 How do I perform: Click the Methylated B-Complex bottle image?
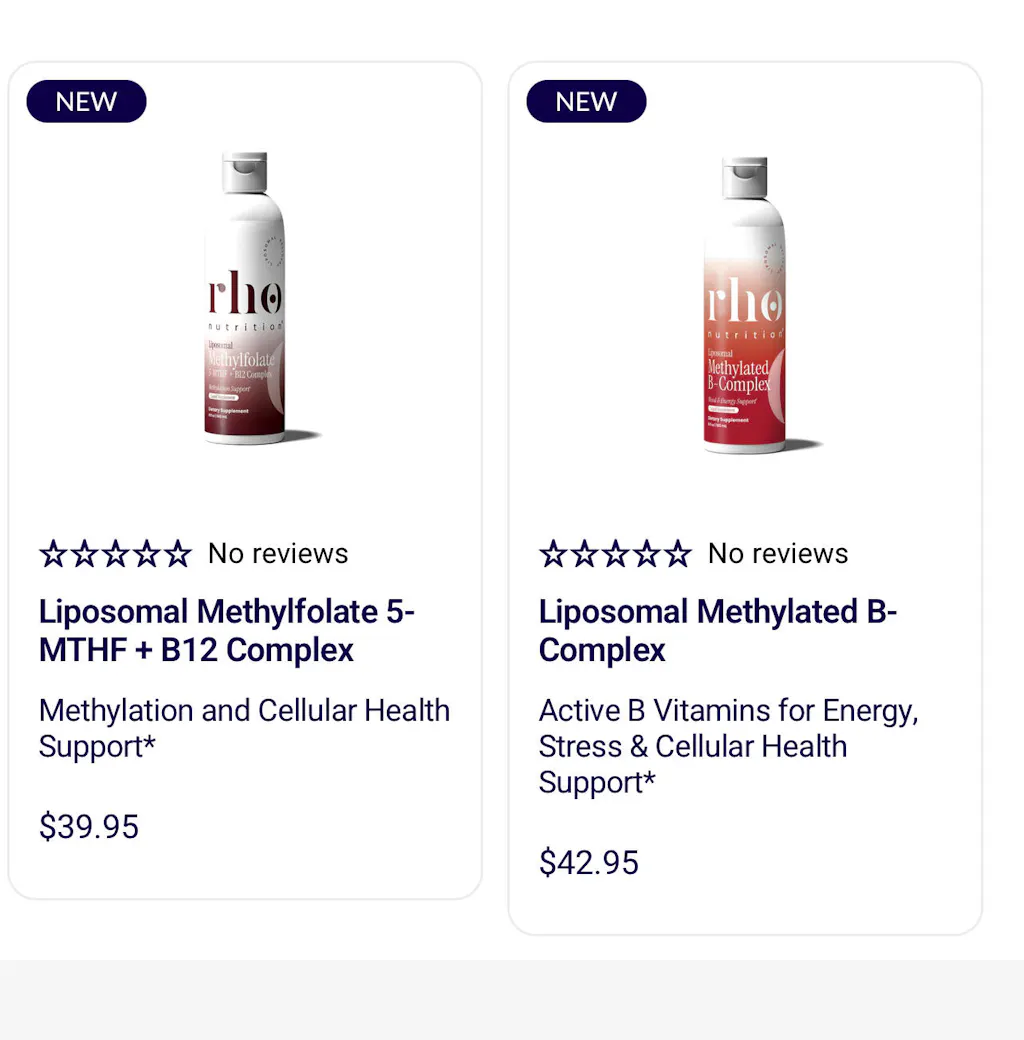coord(745,305)
